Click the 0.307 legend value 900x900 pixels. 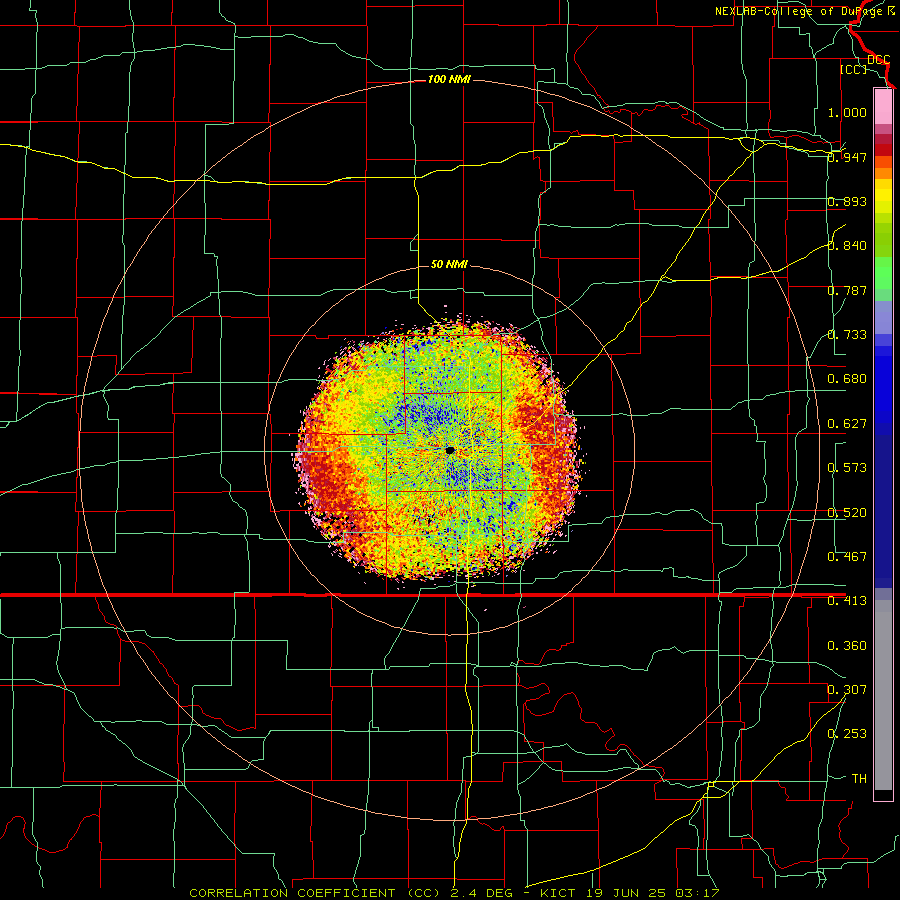tap(847, 690)
